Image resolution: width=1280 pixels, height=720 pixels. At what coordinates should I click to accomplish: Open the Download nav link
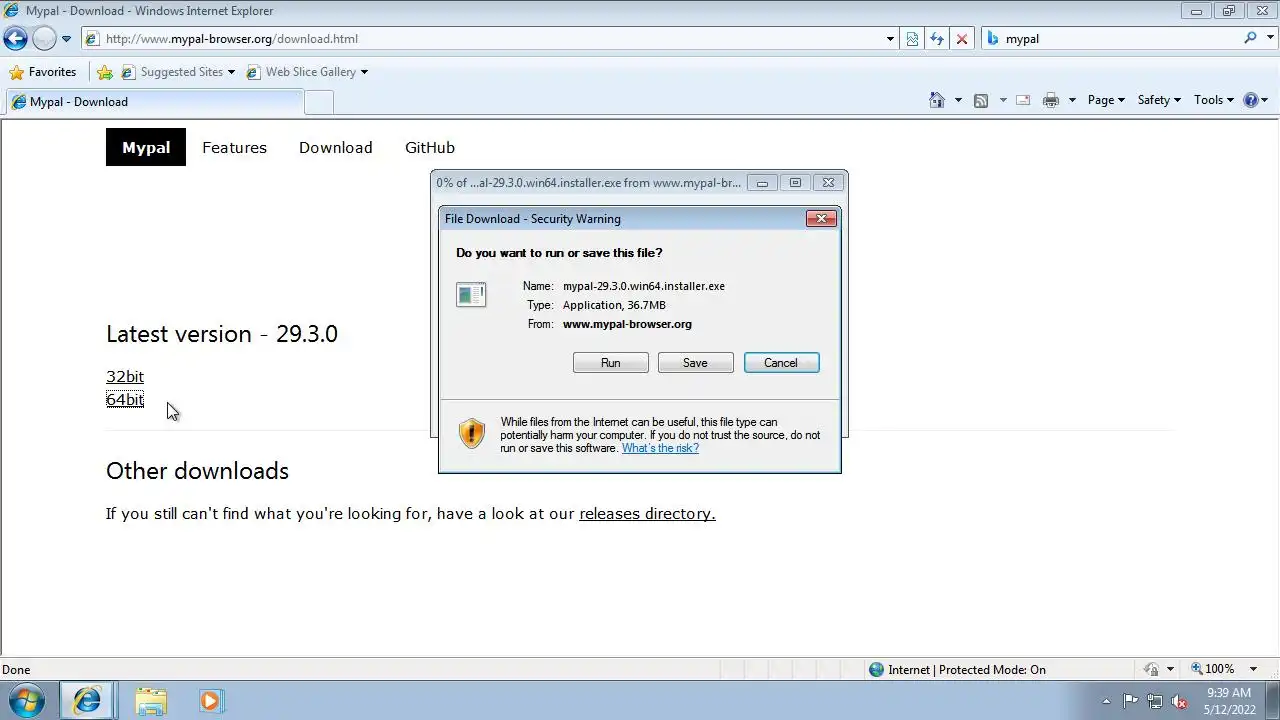point(335,147)
